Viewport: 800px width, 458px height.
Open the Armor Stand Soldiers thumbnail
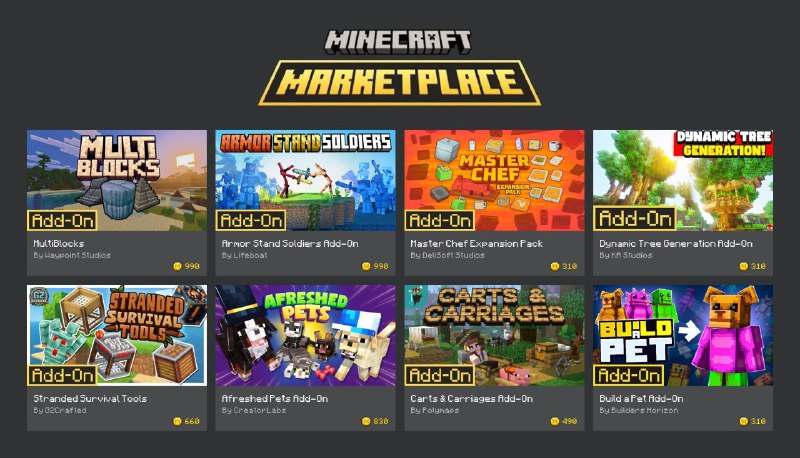coord(306,180)
